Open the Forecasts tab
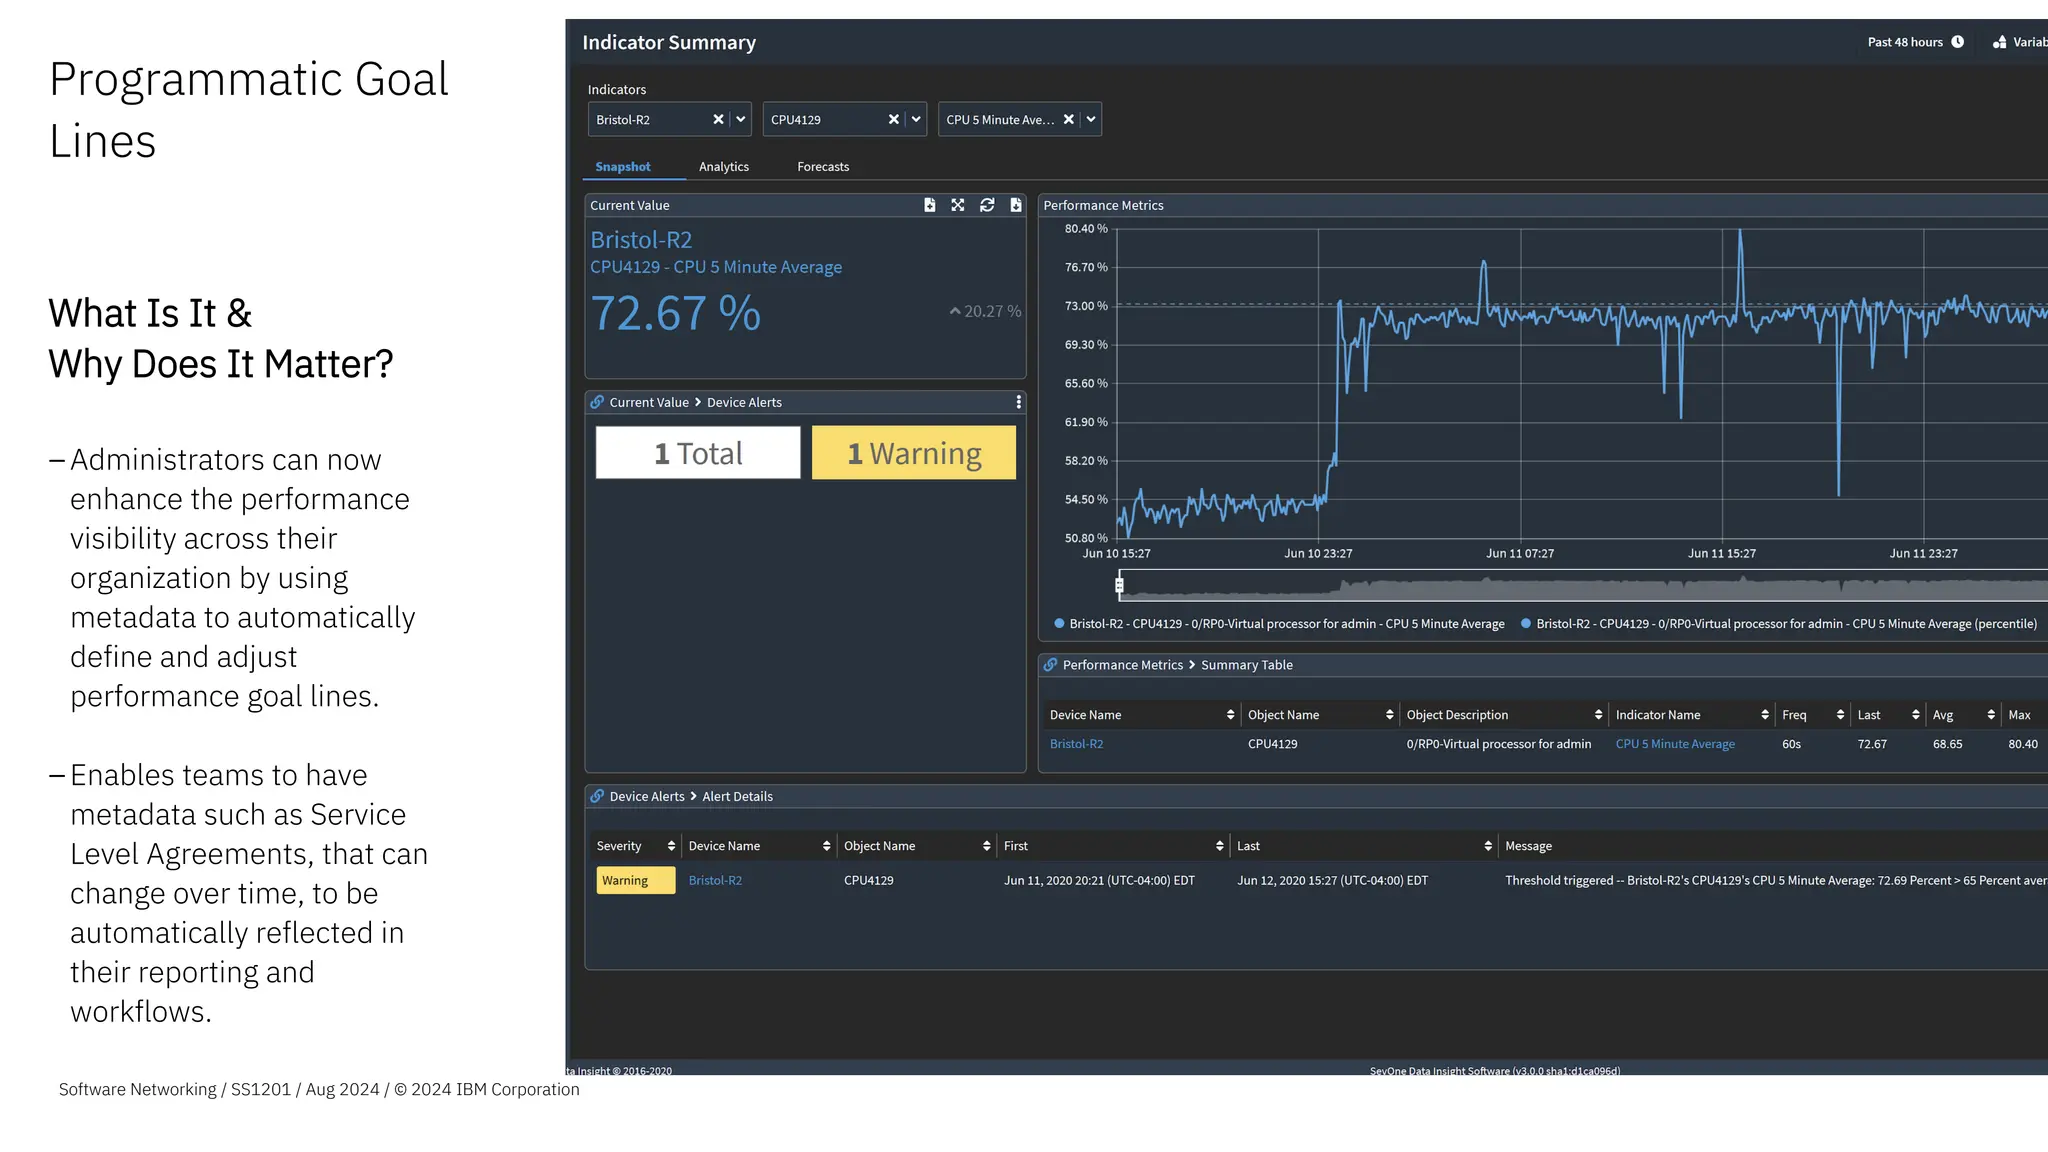 tap(822, 167)
